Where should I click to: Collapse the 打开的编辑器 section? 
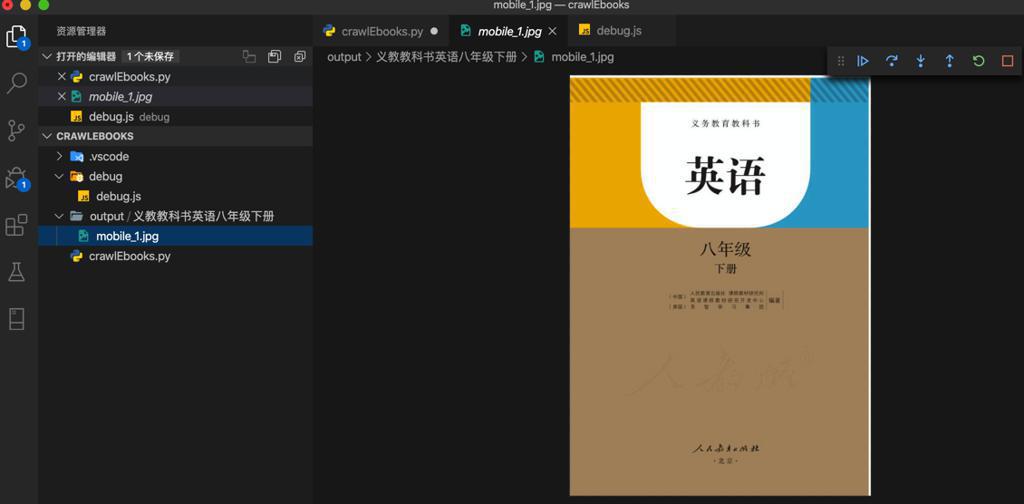(47, 57)
